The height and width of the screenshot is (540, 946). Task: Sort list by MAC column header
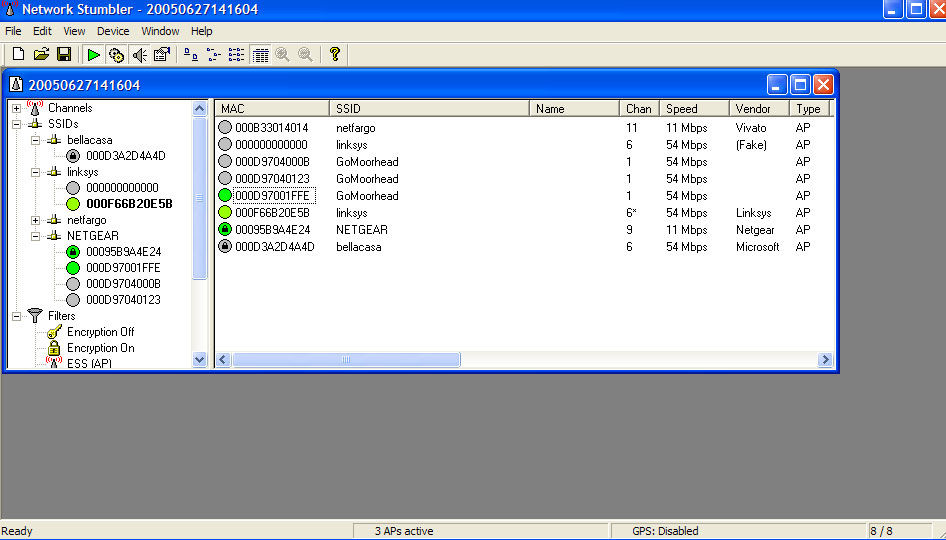click(272, 109)
